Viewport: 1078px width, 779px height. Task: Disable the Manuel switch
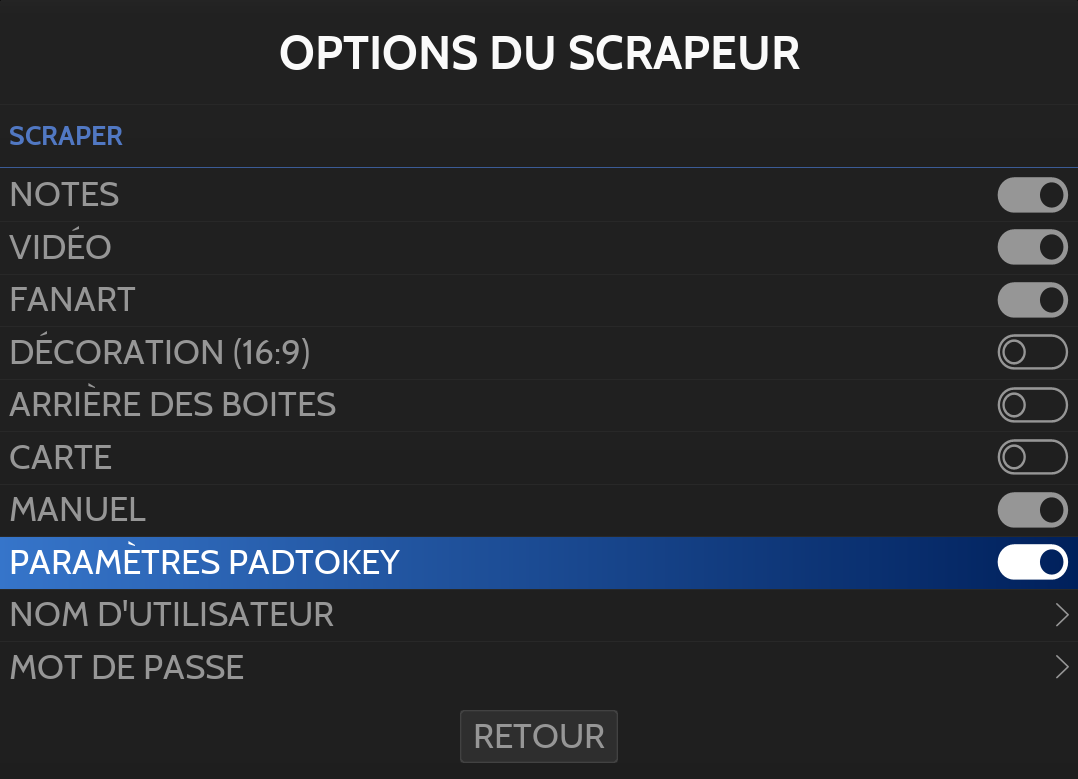click(1032, 510)
